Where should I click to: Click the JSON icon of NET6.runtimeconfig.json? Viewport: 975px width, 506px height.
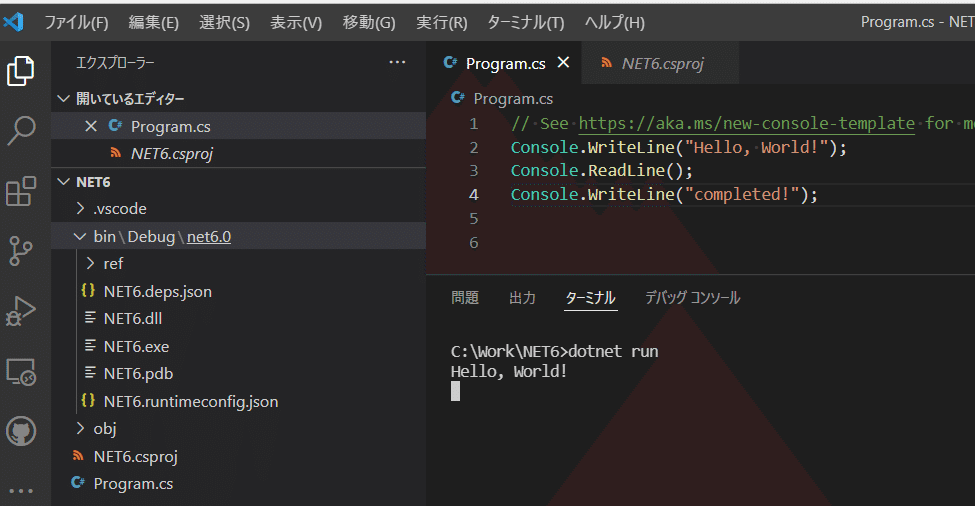88,400
